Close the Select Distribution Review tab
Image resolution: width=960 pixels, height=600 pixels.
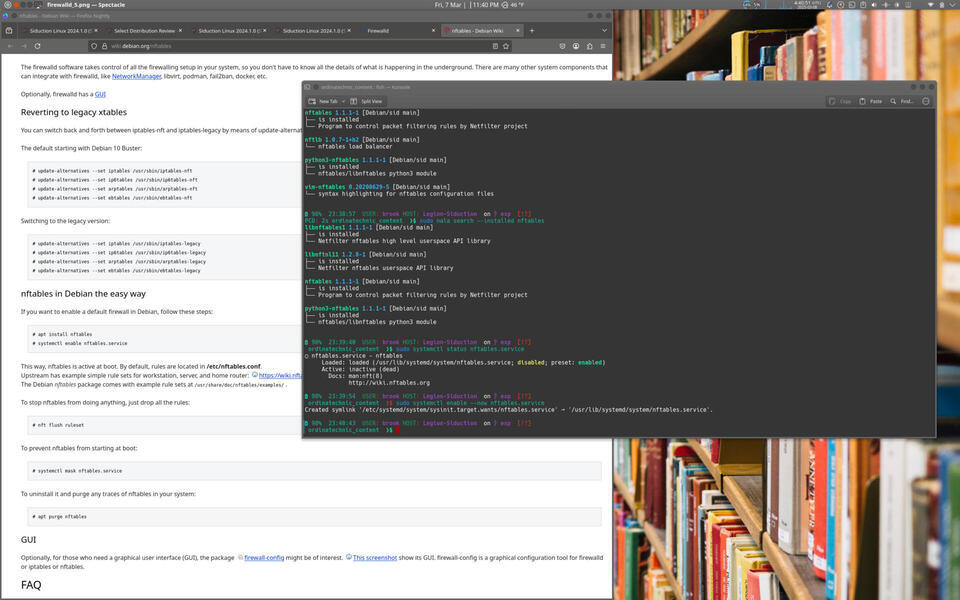click(x=180, y=30)
